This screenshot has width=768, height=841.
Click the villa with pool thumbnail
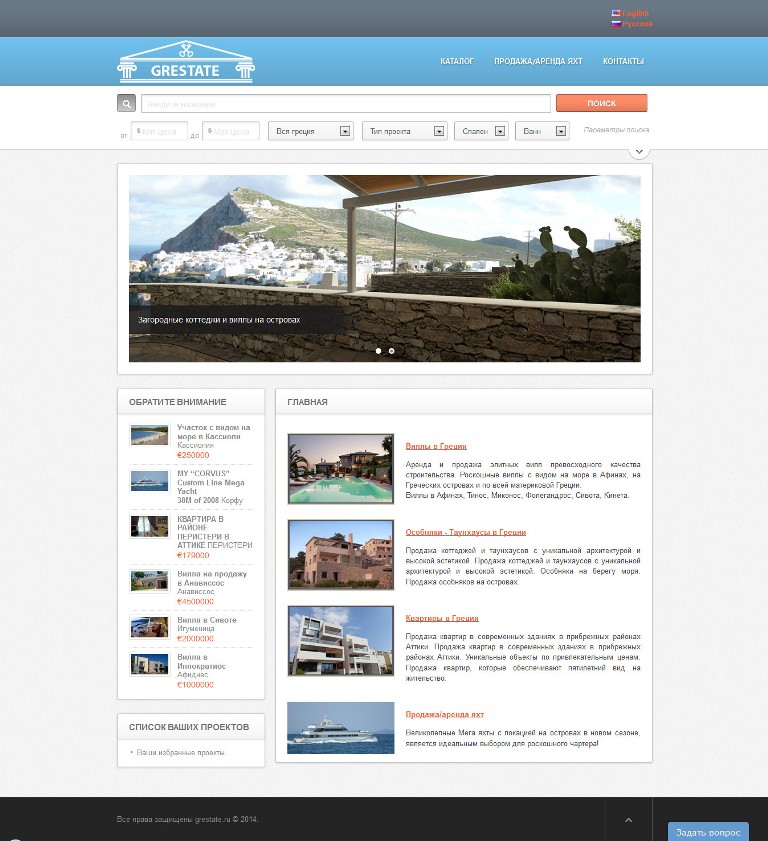click(341, 469)
